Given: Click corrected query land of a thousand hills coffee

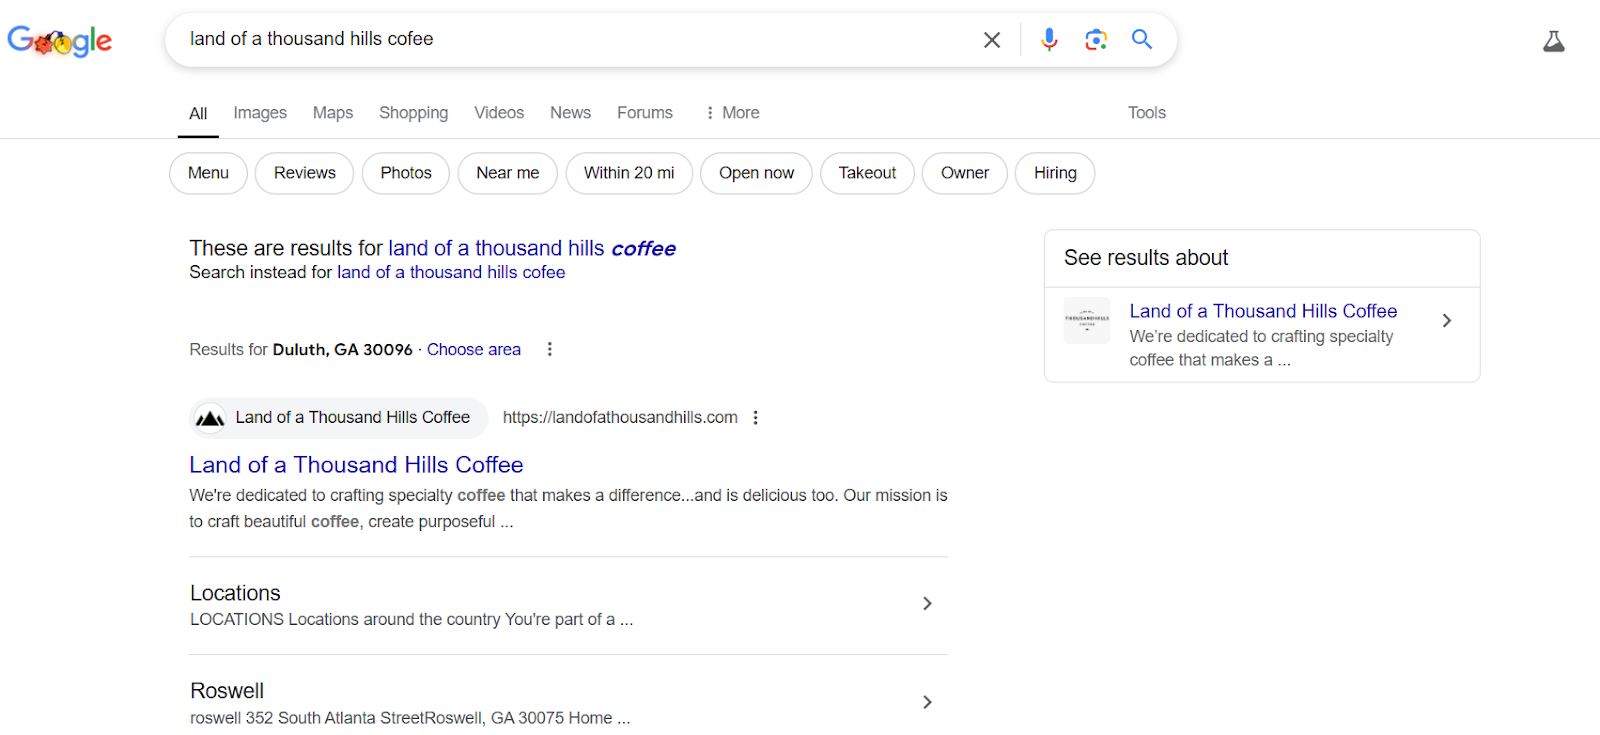Looking at the screenshot, I should click(532, 248).
